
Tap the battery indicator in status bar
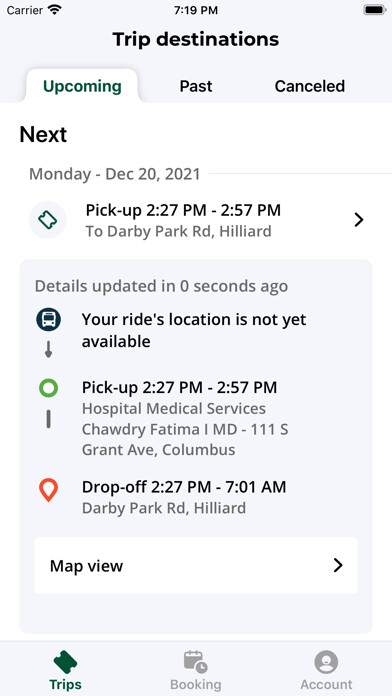[374, 10]
